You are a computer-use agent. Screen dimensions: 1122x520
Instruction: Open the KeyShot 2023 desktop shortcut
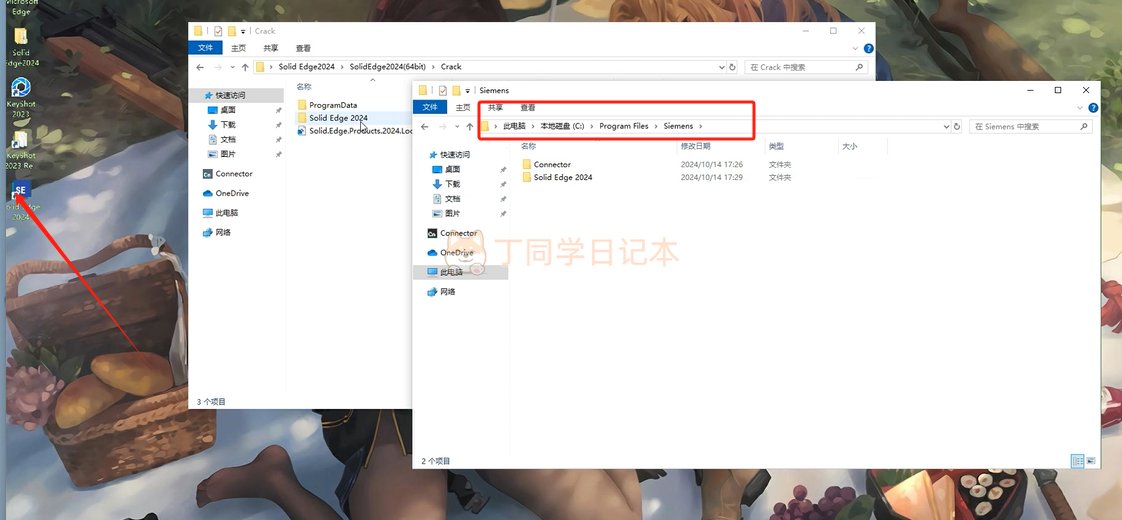pos(21,97)
